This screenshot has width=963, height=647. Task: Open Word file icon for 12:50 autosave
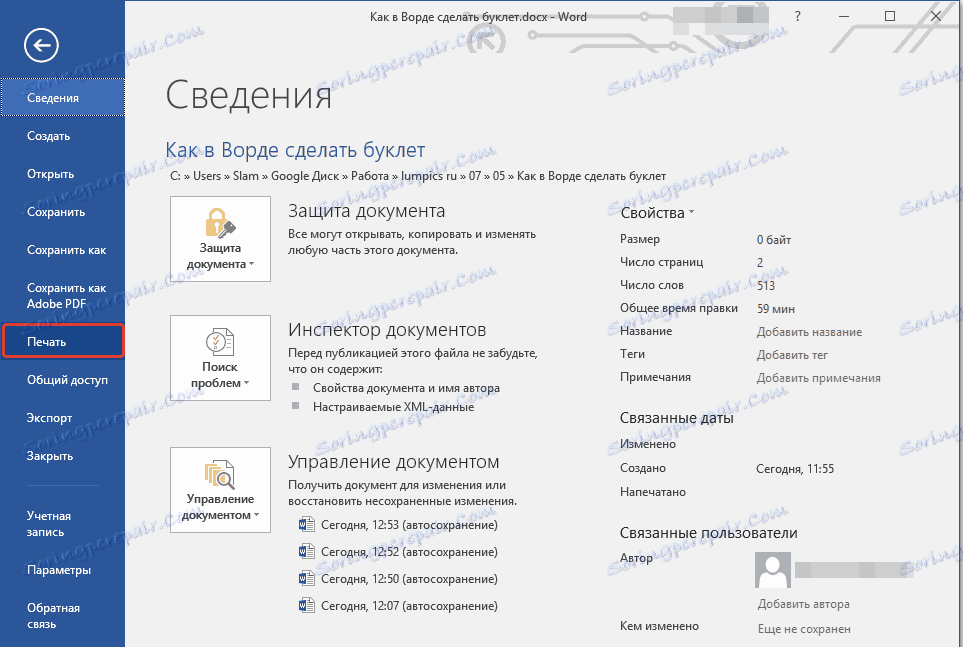click(x=306, y=579)
